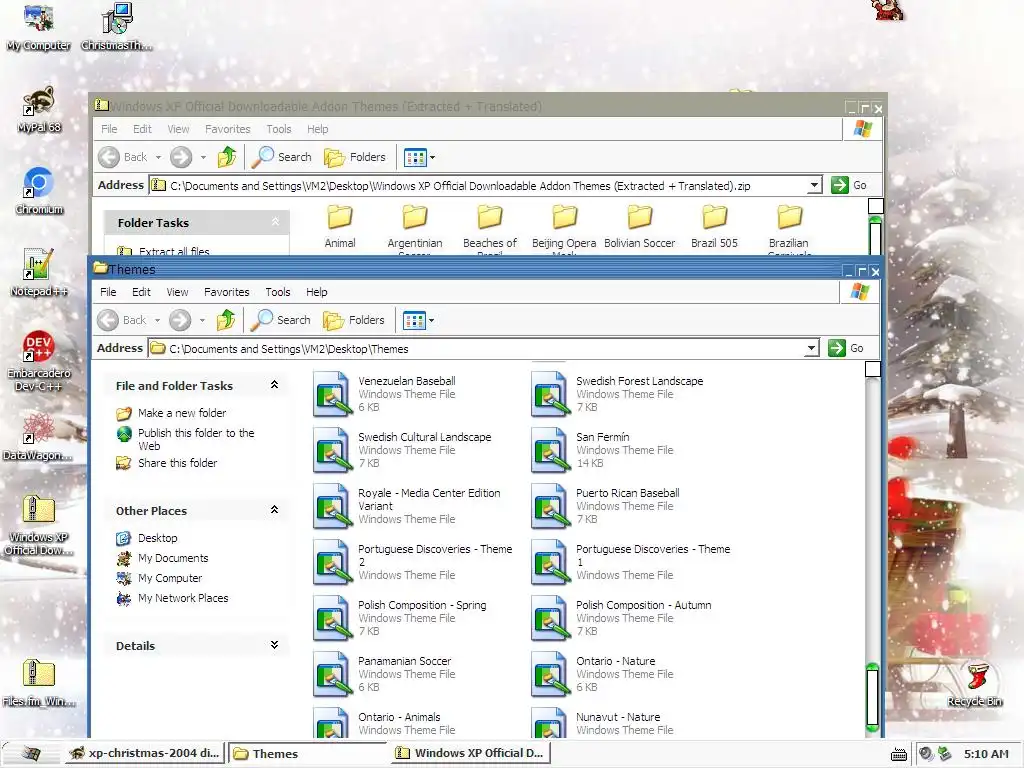Image resolution: width=1024 pixels, height=768 pixels.
Task: Open DataWagon desktop shortcut
Action: pos(38,436)
